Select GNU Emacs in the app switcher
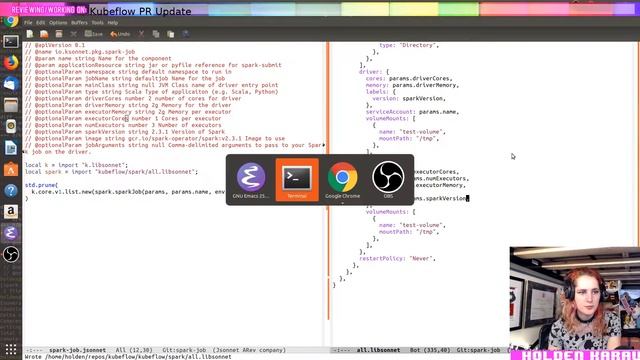640x360 pixels. tap(251, 180)
